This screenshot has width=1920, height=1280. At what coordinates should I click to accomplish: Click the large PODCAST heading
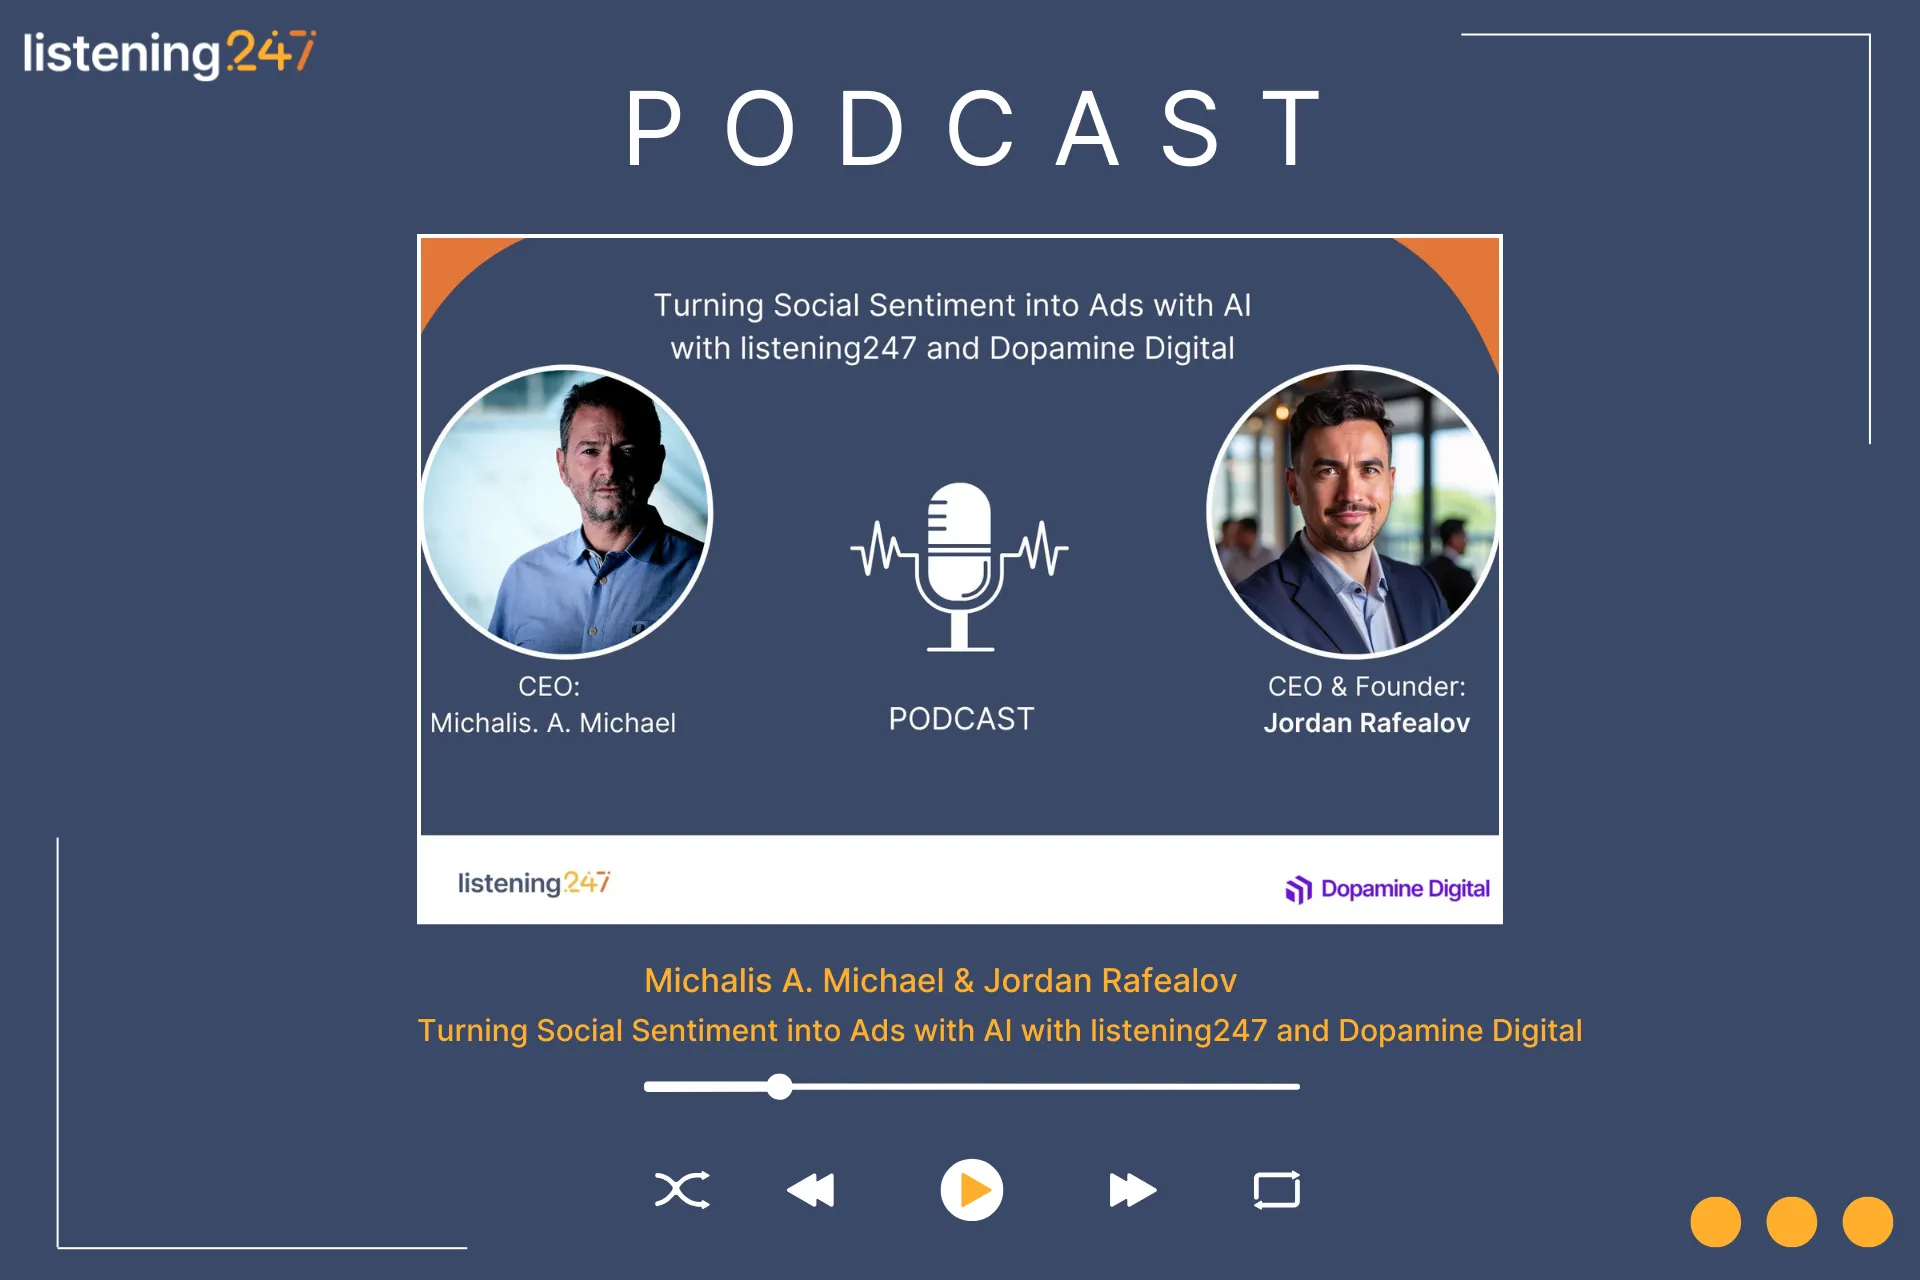point(975,130)
